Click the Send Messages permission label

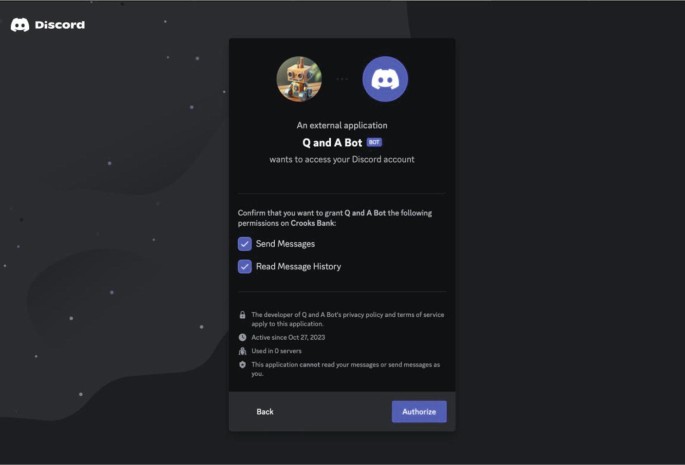pyautogui.click(x=285, y=244)
